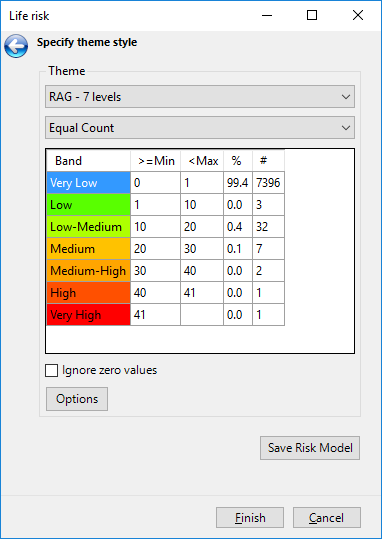The width and height of the screenshot is (382, 539).
Task: Select the High band color cell
Action: point(88,293)
